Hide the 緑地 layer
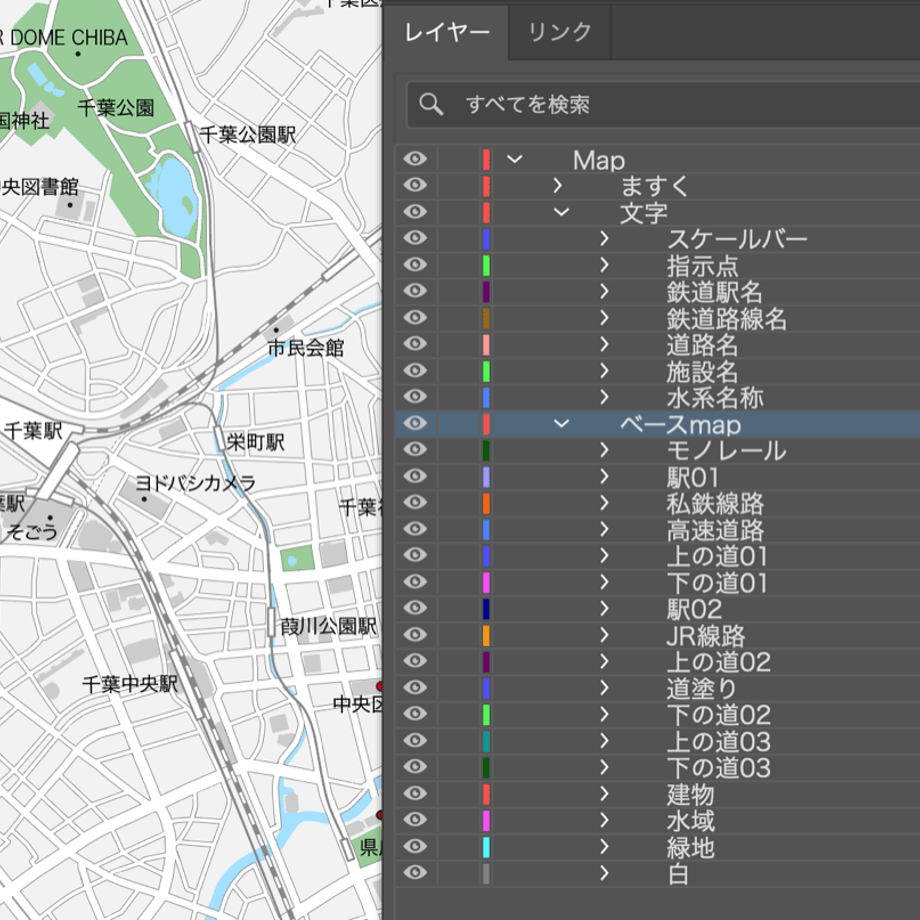920x920 pixels. click(x=415, y=845)
